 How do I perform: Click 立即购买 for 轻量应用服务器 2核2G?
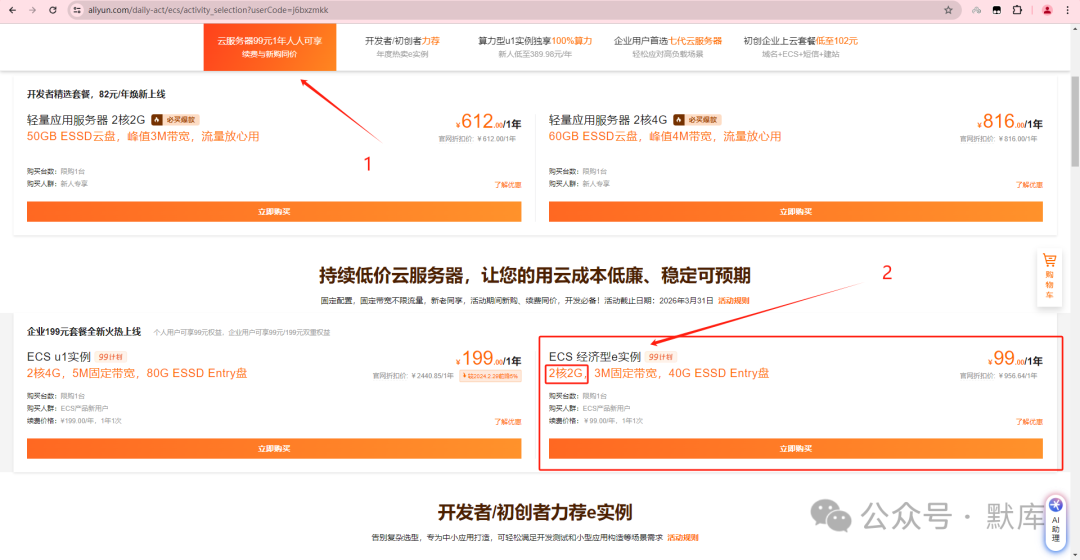[274, 211]
